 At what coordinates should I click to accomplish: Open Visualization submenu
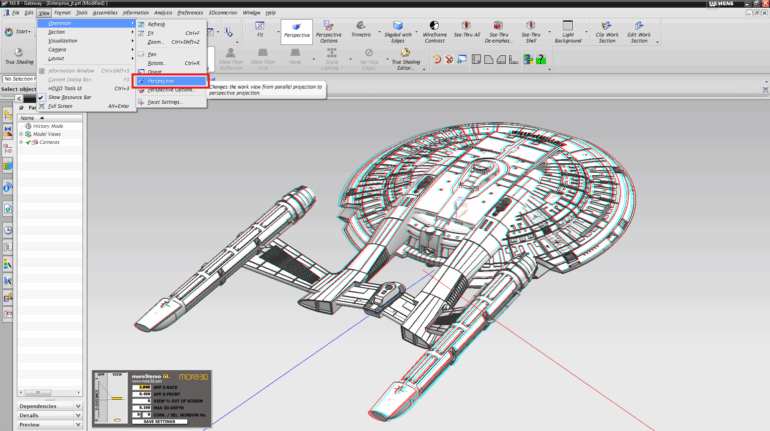click(86, 41)
